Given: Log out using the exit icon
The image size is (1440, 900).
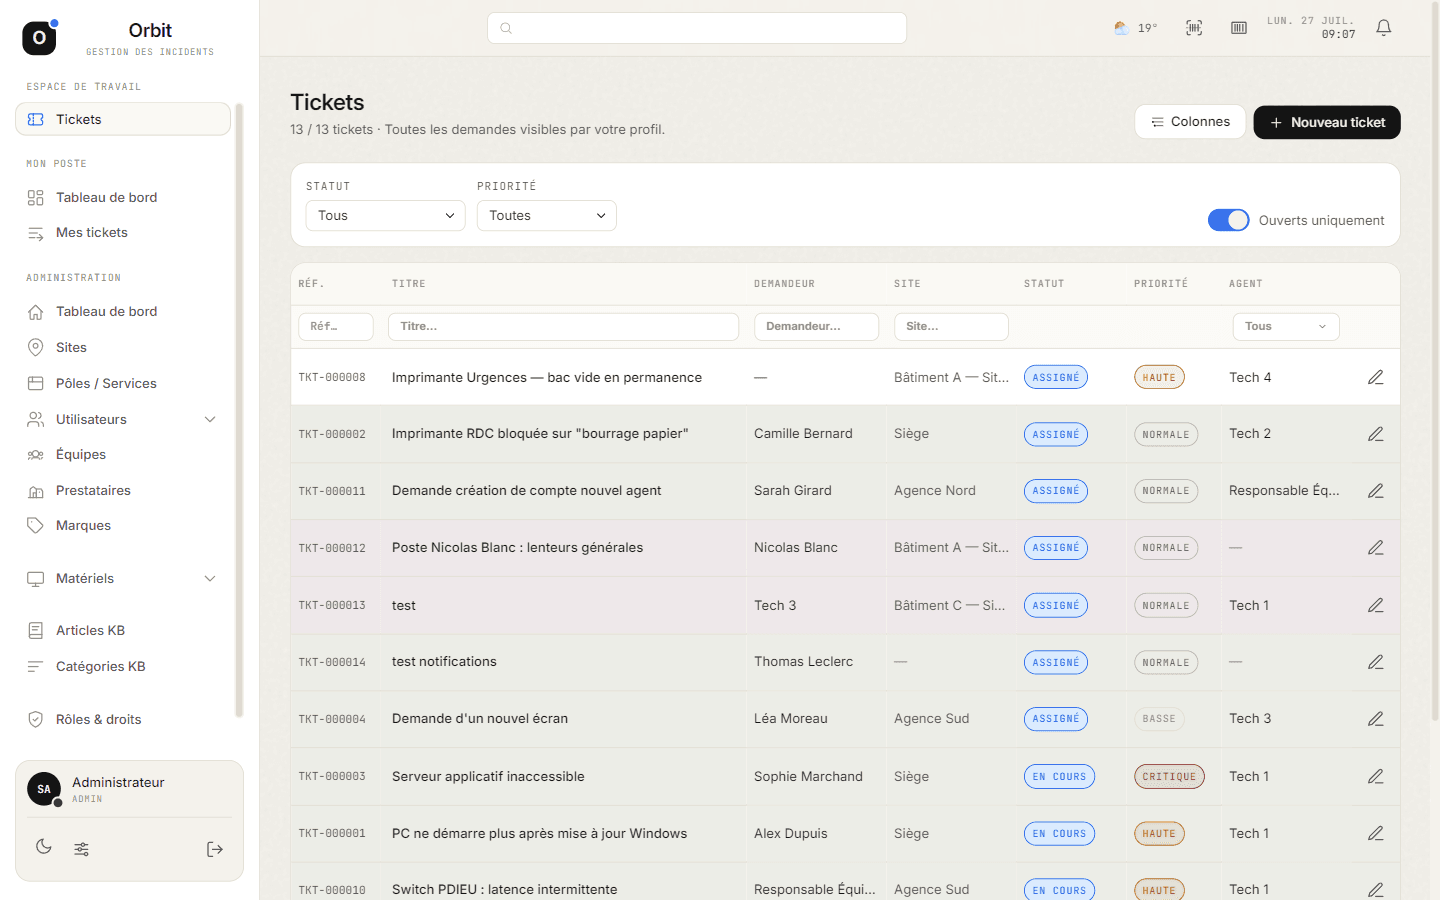Looking at the screenshot, I should coord(215,849).
